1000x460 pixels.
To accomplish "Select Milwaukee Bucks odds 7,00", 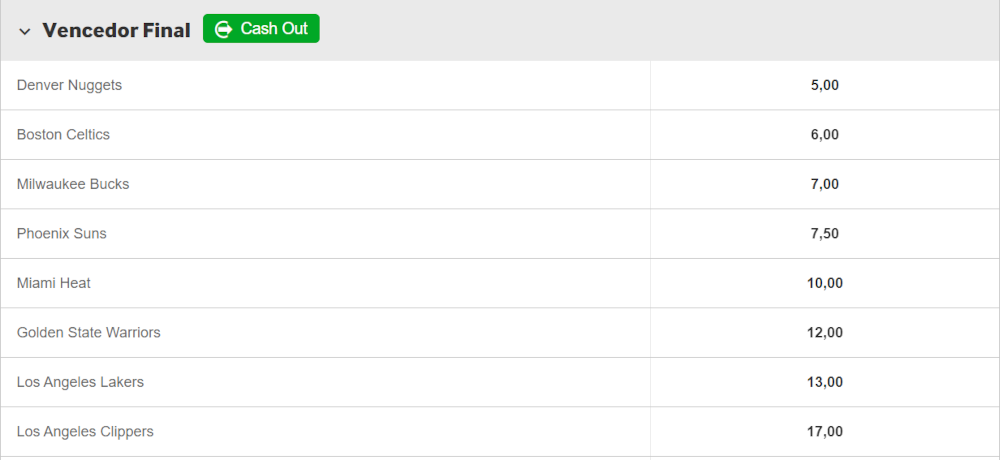I will pyautogui.click(x=824, y=184).
